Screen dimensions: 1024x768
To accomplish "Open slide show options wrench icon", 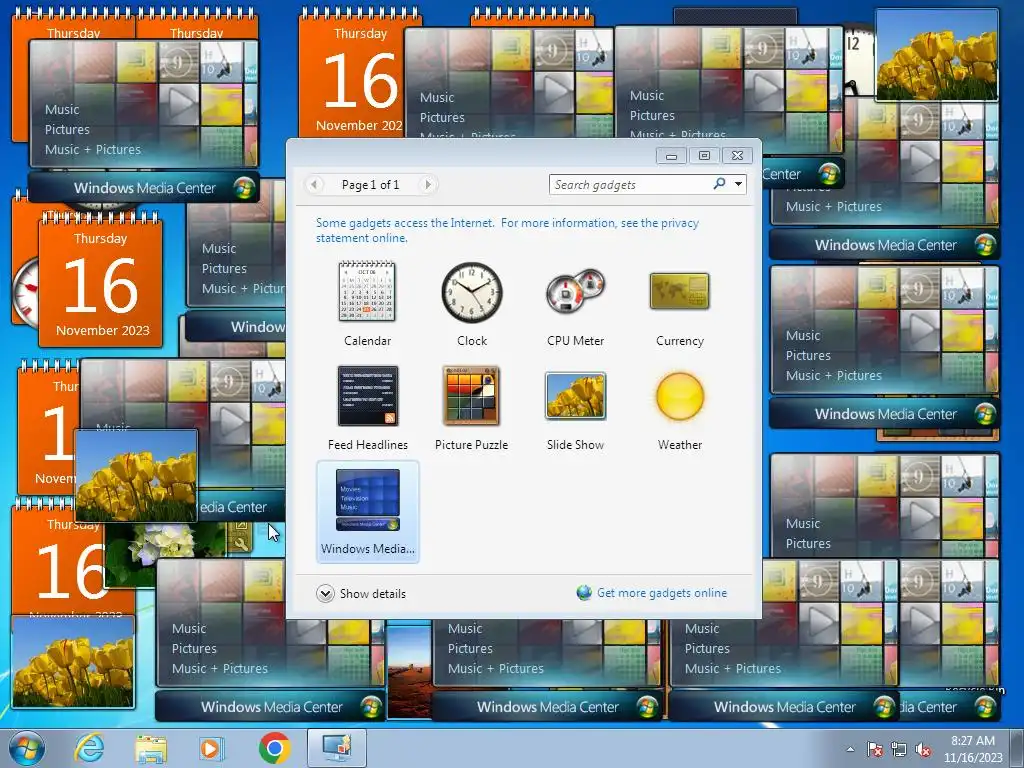I will pyautogui.click(x=242, y=545).
